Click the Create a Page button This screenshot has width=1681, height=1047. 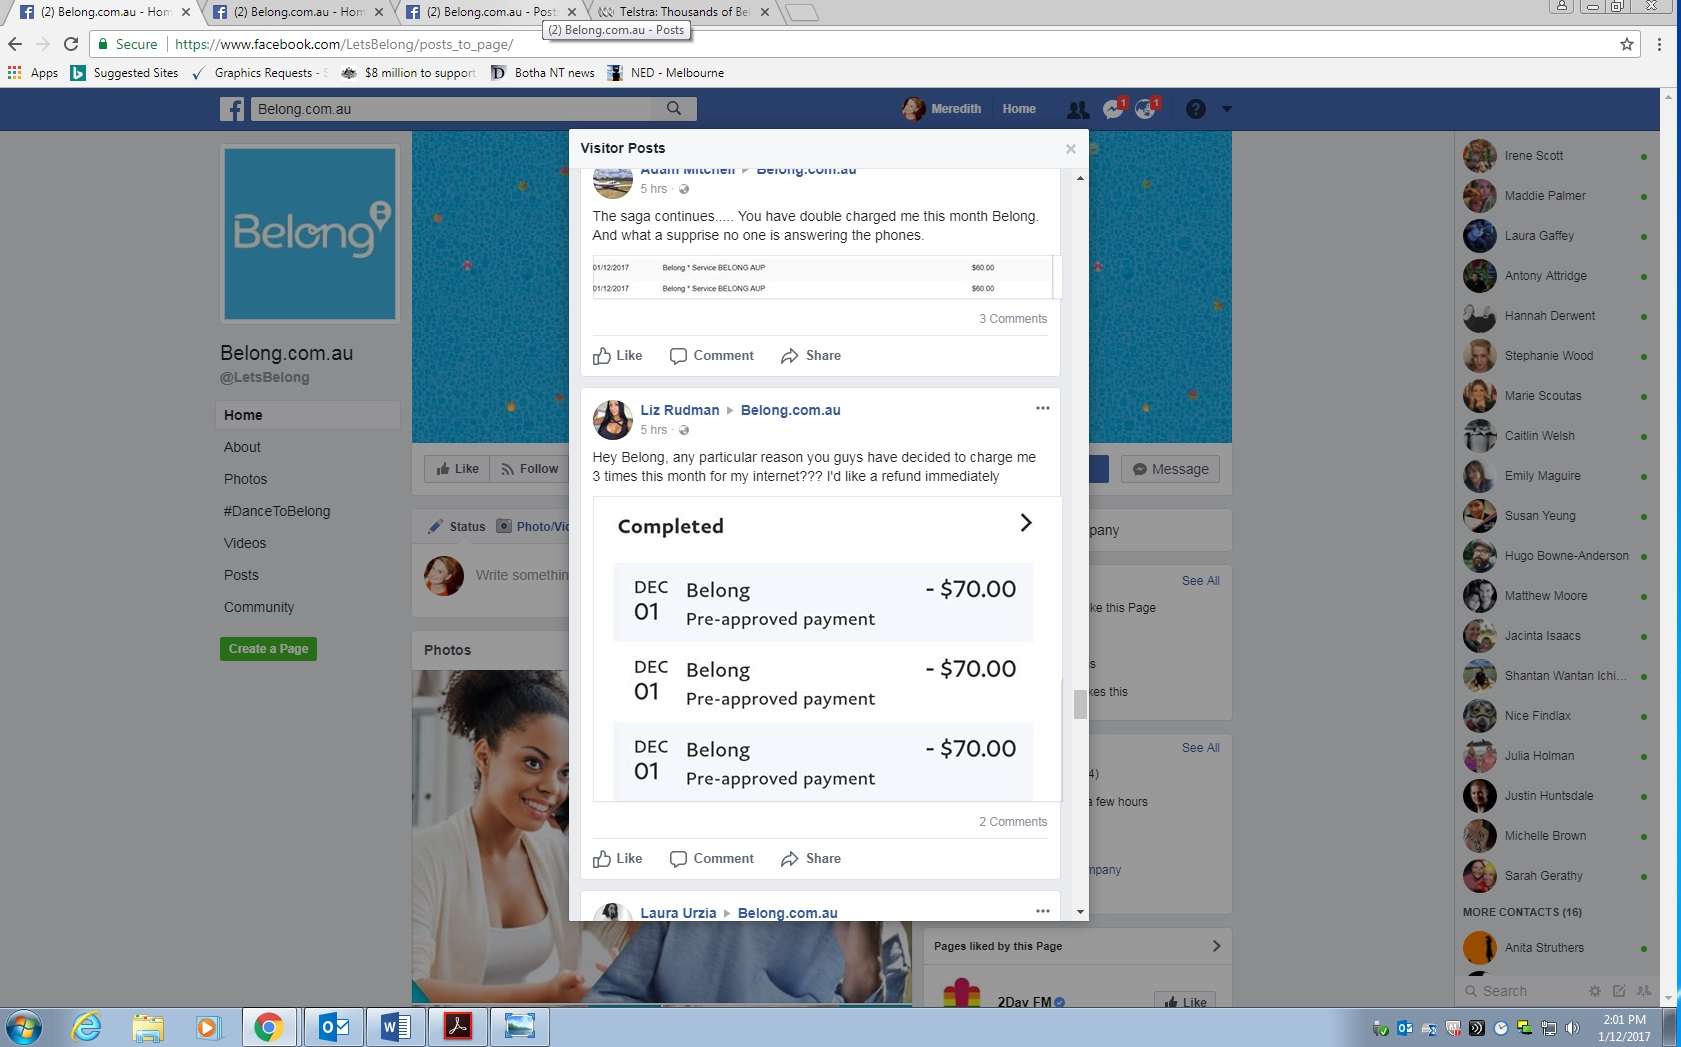point(268,648)
